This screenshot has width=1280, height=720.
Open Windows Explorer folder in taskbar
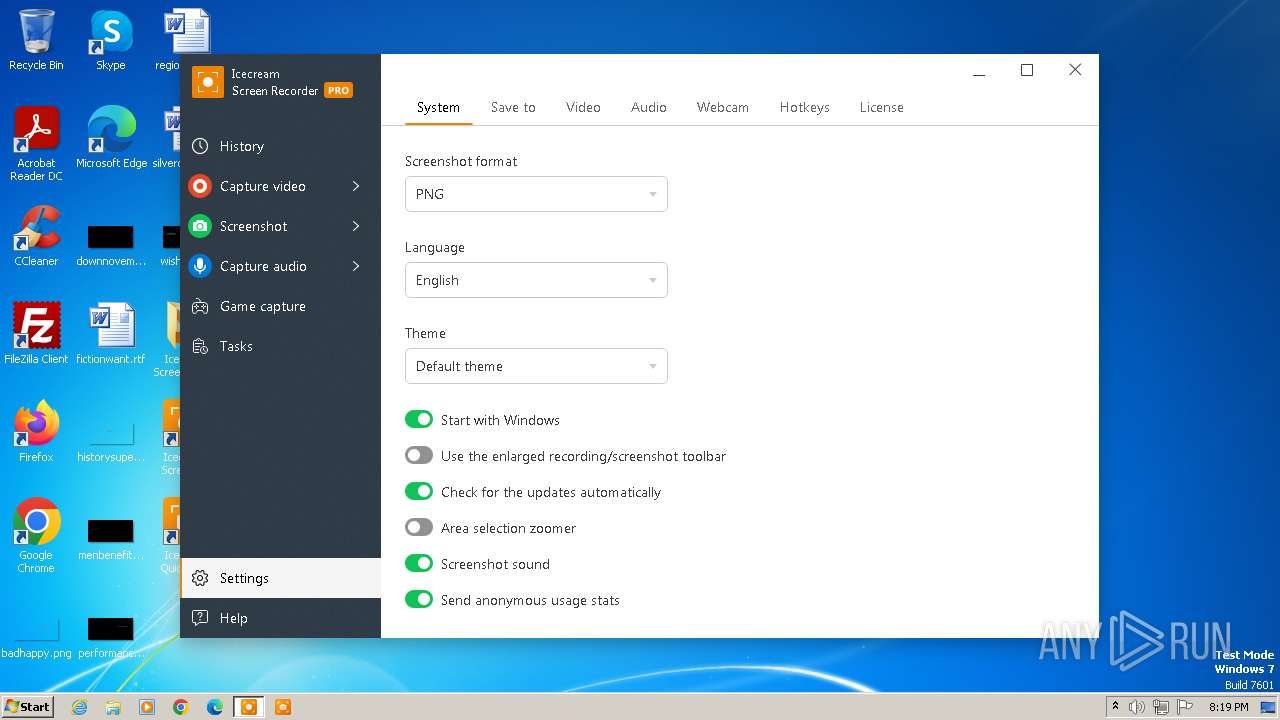click(x=113, y=707)
